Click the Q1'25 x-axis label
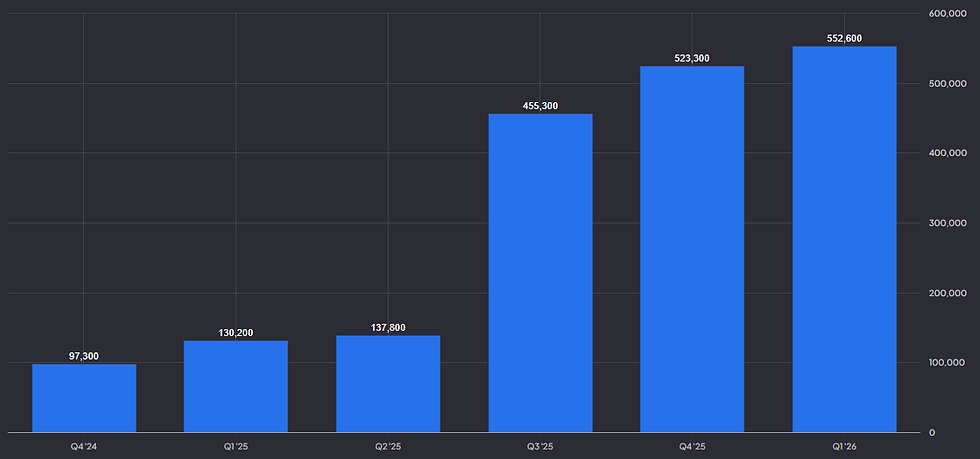 [x=236, y=448]
